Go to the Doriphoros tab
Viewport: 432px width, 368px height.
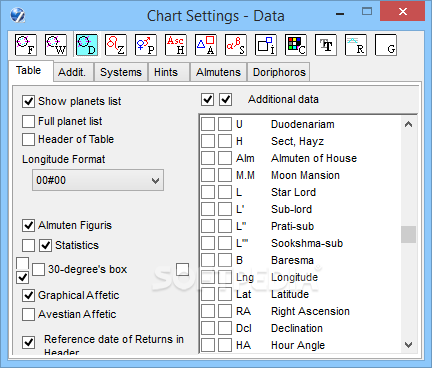pyautogui.click(x=279, y=72)
